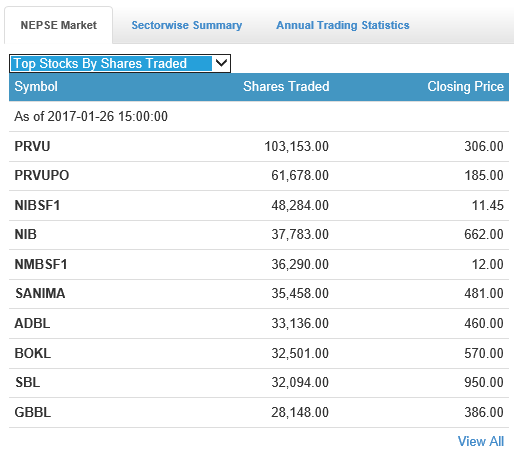
Task: Click SBL closing price 950.00
Action: click(x=484, y=382)
